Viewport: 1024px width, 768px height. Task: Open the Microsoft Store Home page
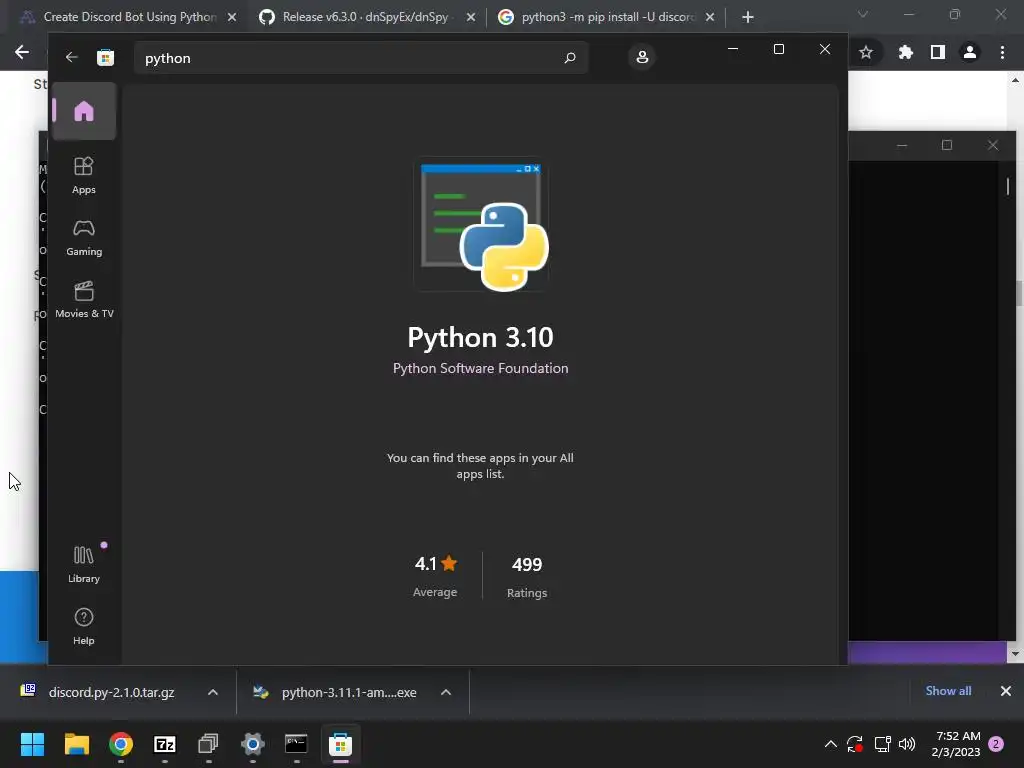point(84,111)
